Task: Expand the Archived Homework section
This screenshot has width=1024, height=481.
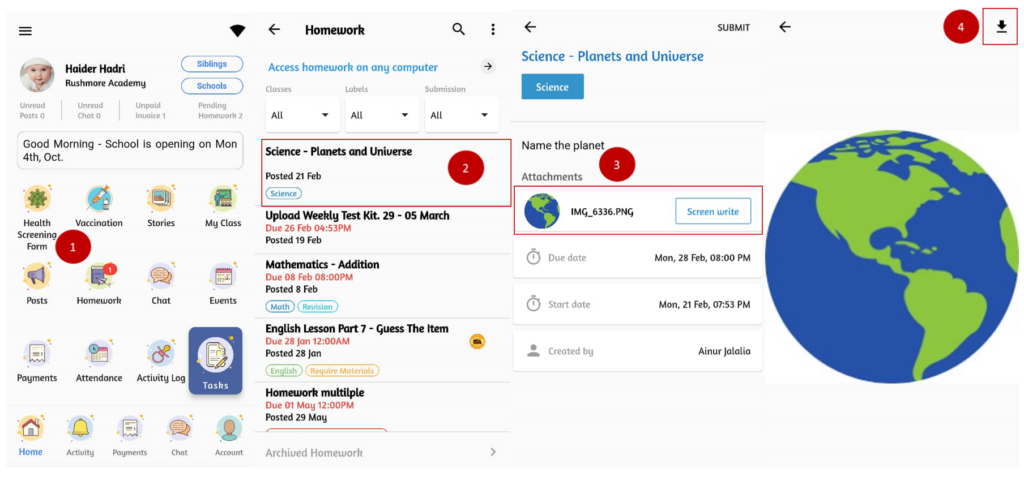Action: 381,453
